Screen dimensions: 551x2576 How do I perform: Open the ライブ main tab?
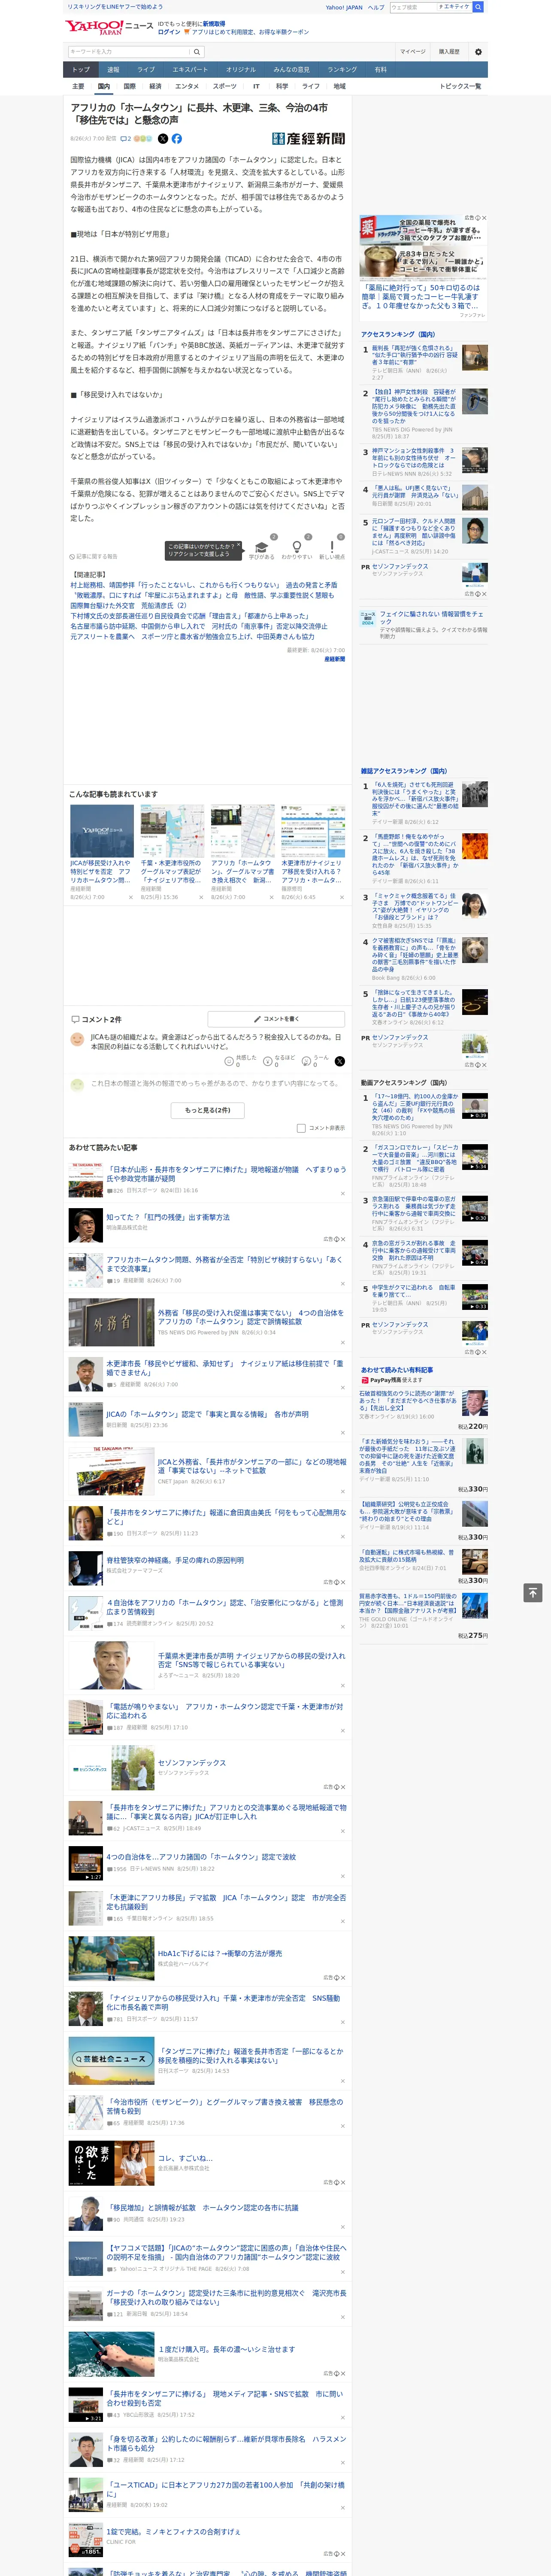click(x=146, y=70)
